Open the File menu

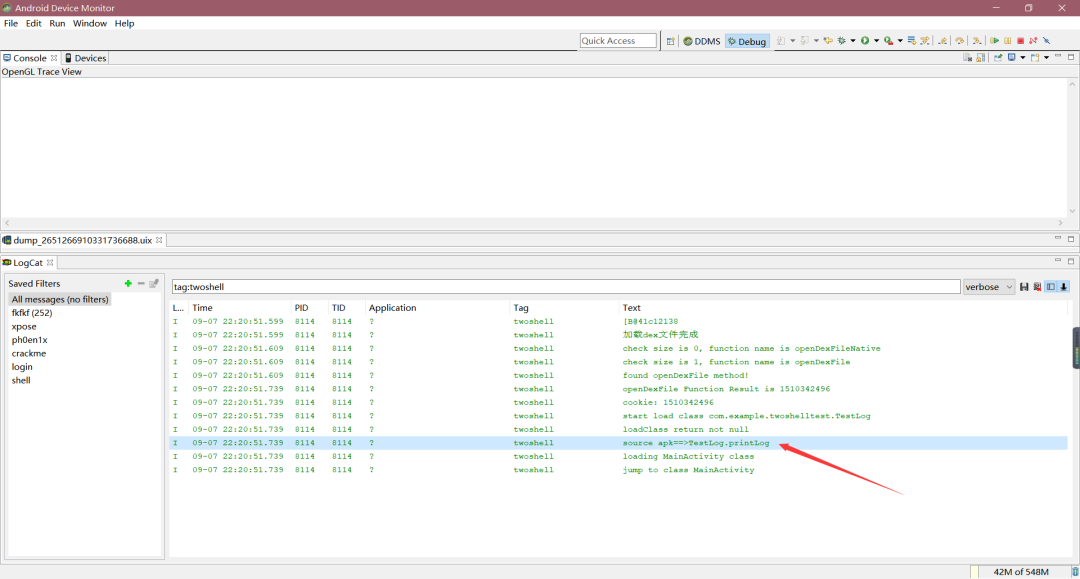[11, 23]
